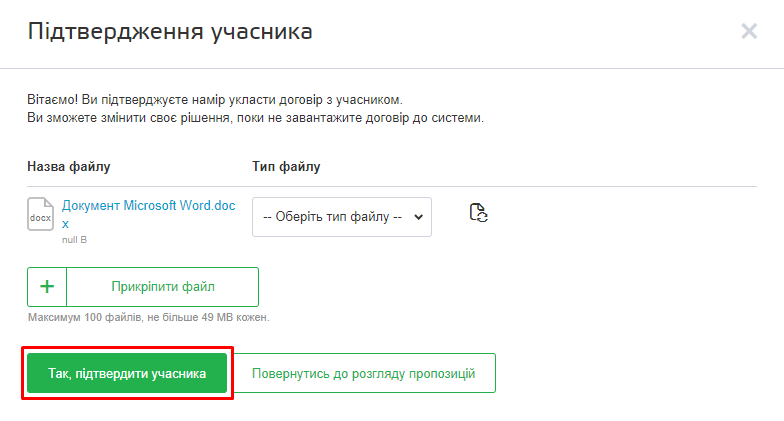Click the docx file type icon

click(x=40, y=215)
